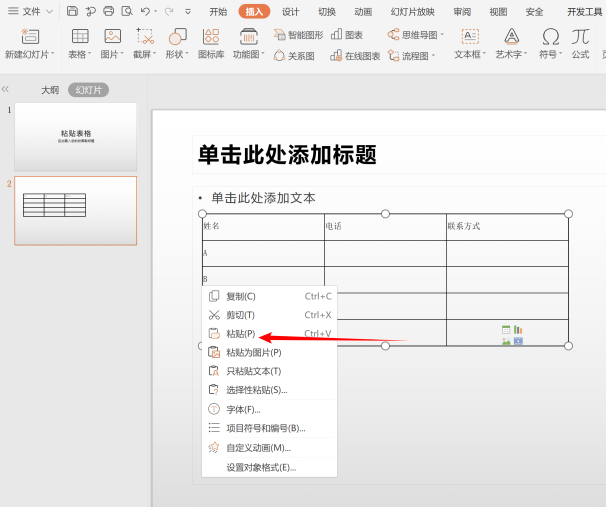606x507 pixels.
Task: Click the insert picture placeholder icon
Action: click(x=506, y=341)
